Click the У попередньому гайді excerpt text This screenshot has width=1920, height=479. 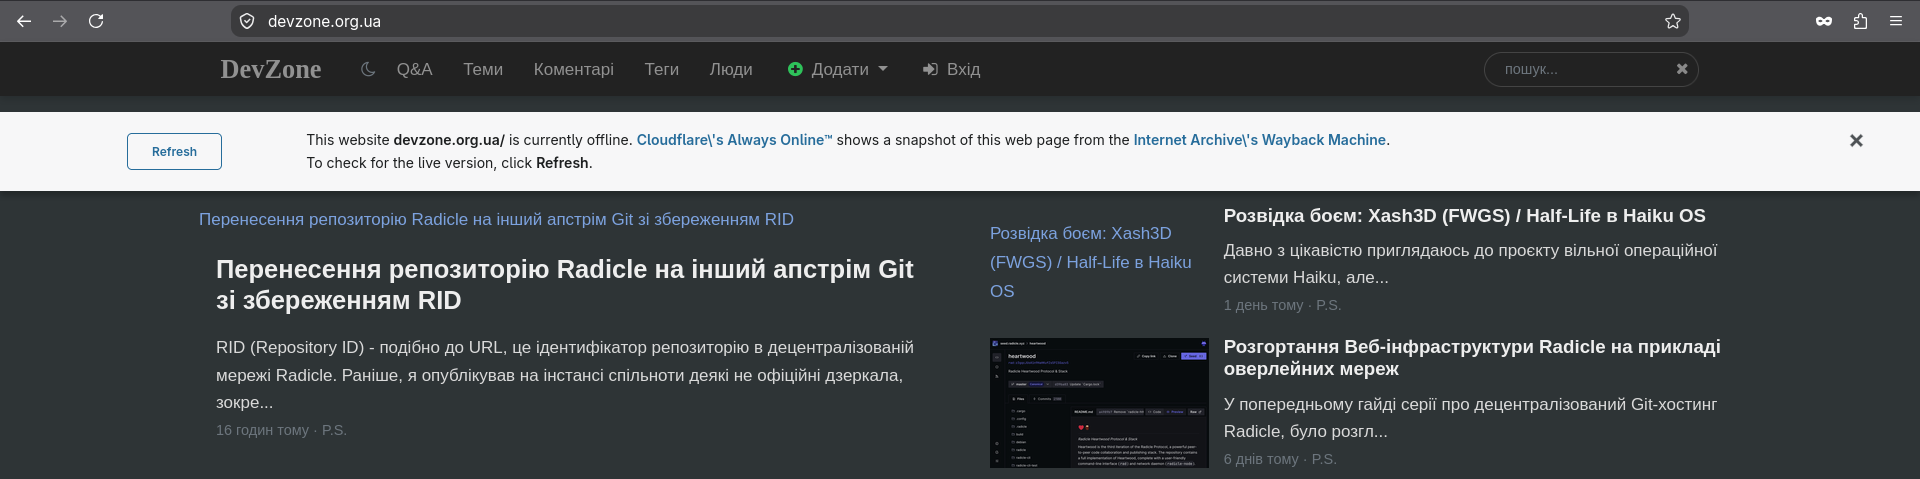pos(1470,418)
